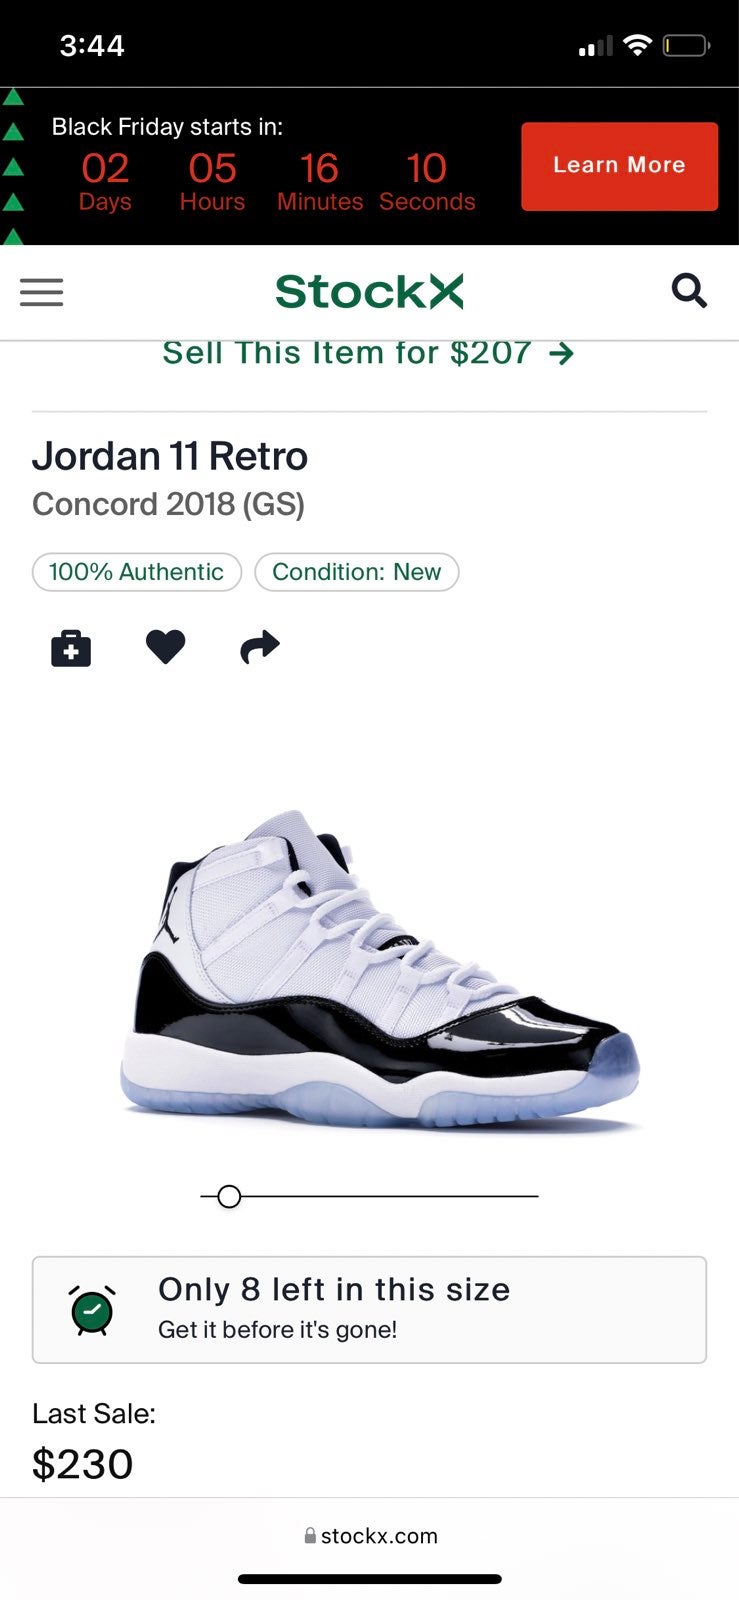The image size is (739, 1600).
Task: Select the Condition: New badge
Action: tap(357, 572)
